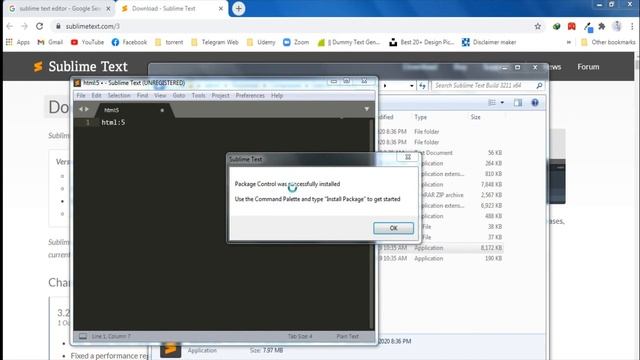
Task: Expand the hidden bookmarks chevron
Action: pyautogui.click(x=569, y=42)
